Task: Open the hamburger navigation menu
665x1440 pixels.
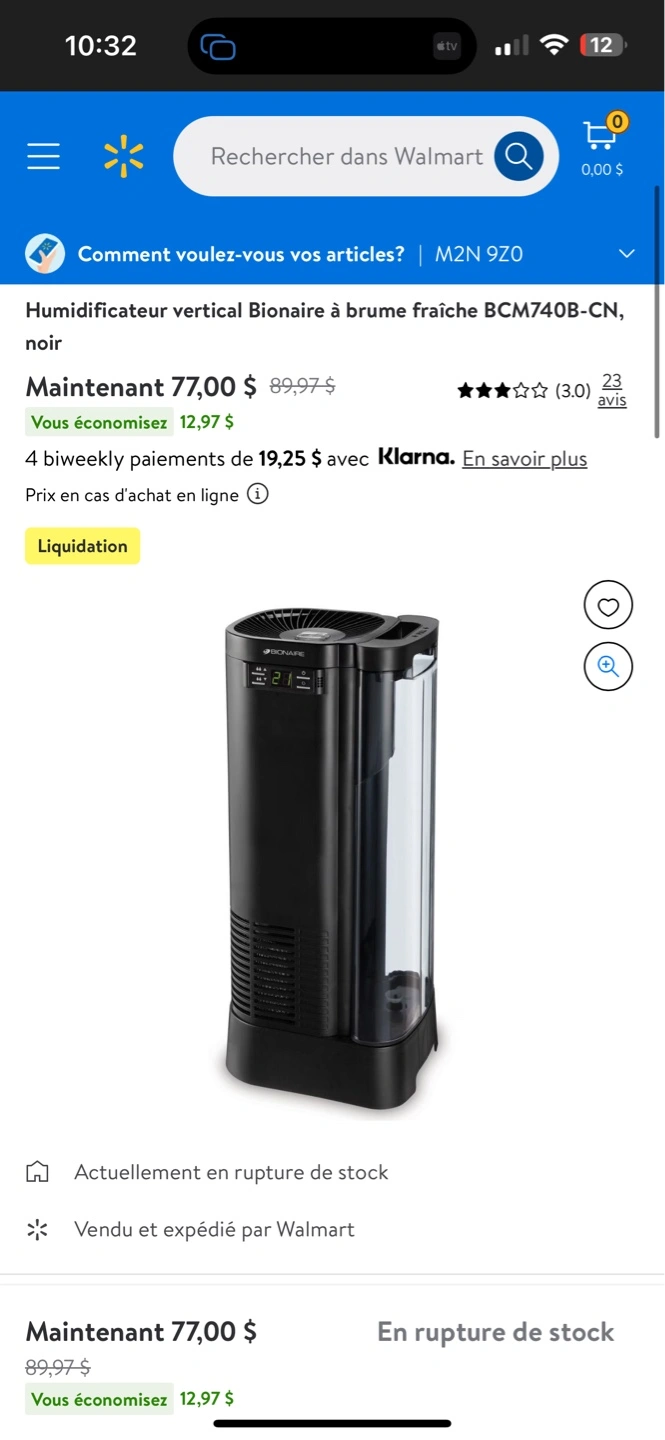Action: 43,156
